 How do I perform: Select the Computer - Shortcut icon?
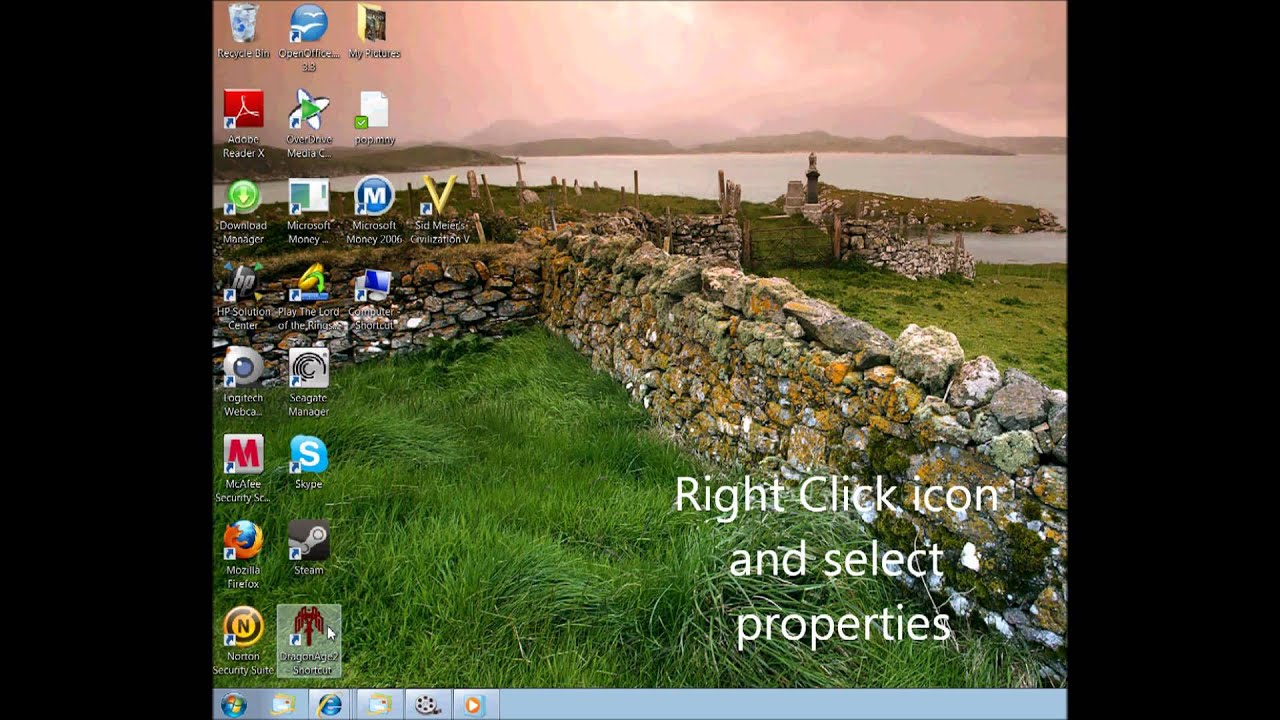374,296
